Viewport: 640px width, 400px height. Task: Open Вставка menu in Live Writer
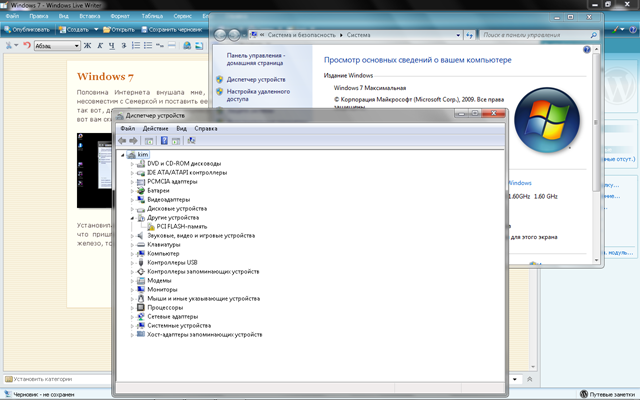[90, 16]
